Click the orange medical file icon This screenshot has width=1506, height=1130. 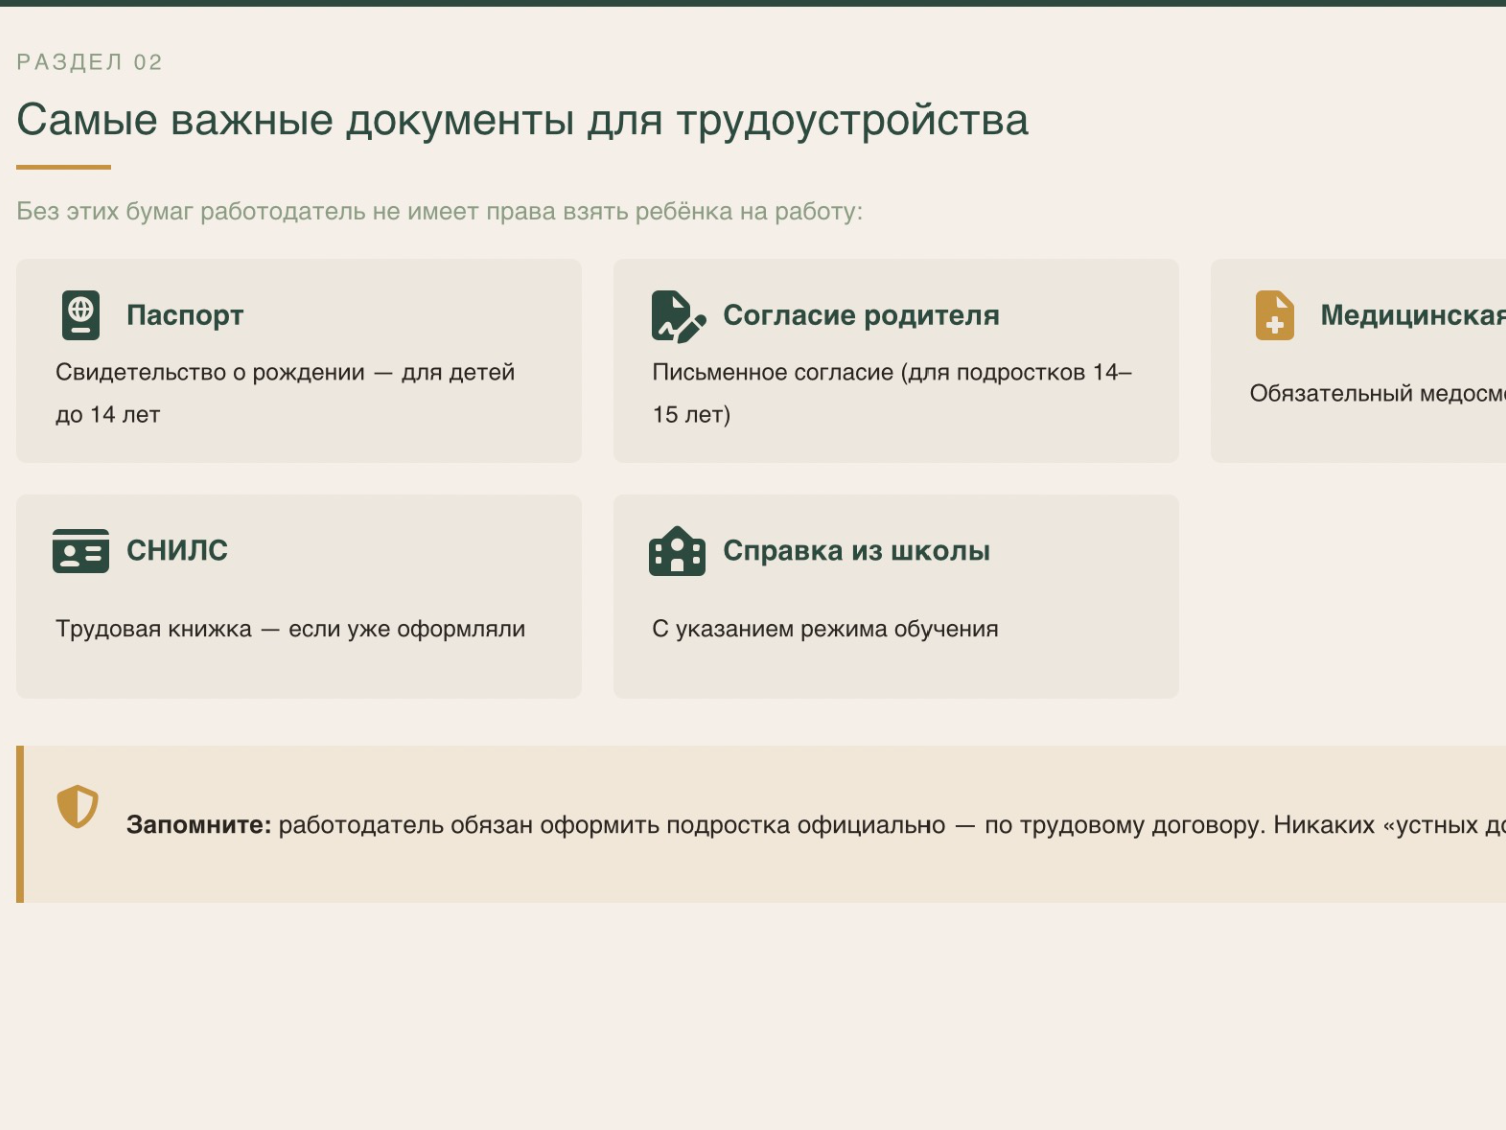[1275, 315]
